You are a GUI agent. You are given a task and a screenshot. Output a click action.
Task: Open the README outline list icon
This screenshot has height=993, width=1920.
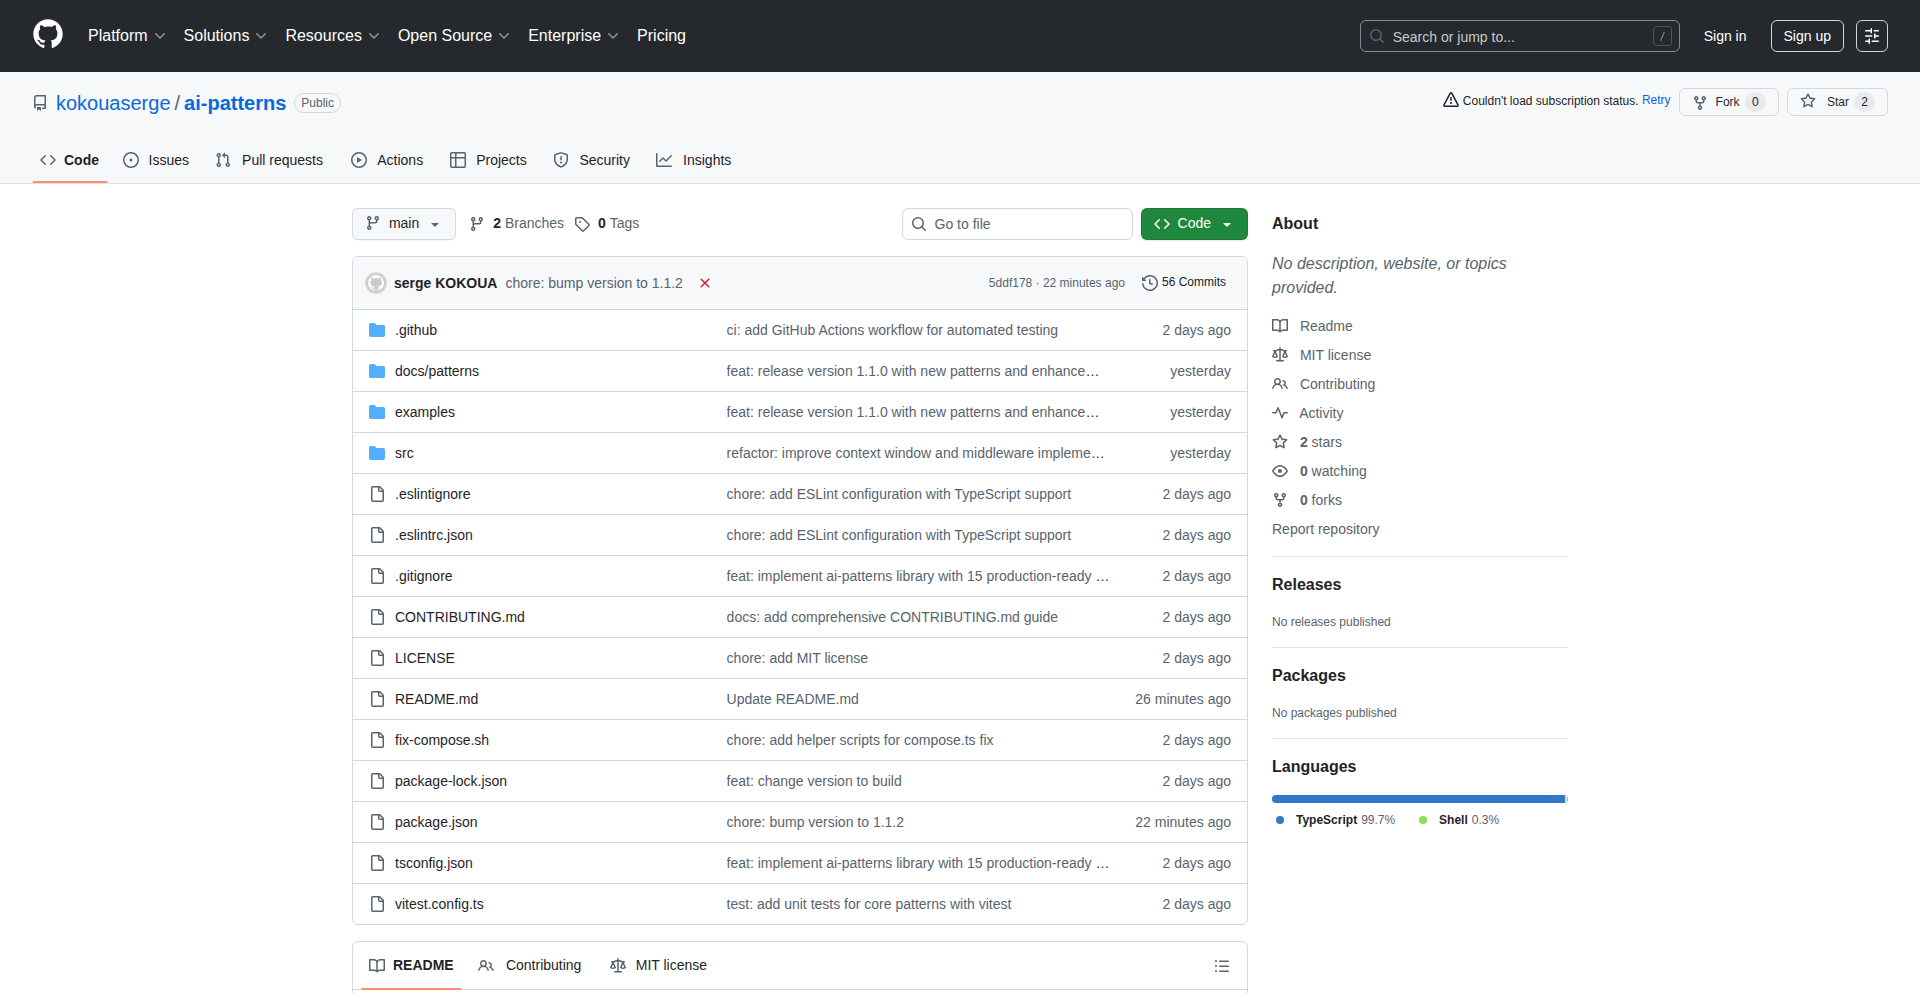(1221, 966)
